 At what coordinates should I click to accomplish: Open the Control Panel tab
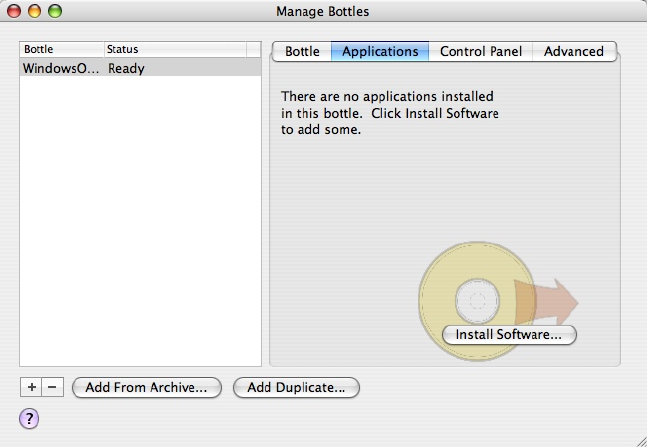click(481, 51)
